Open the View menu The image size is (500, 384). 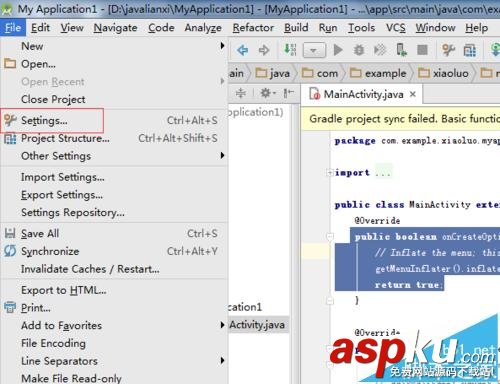click(x=72, y=28)
